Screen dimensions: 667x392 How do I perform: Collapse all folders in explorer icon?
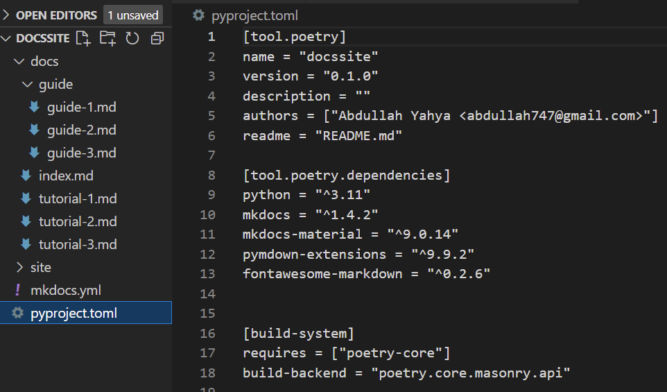[157, 38]
